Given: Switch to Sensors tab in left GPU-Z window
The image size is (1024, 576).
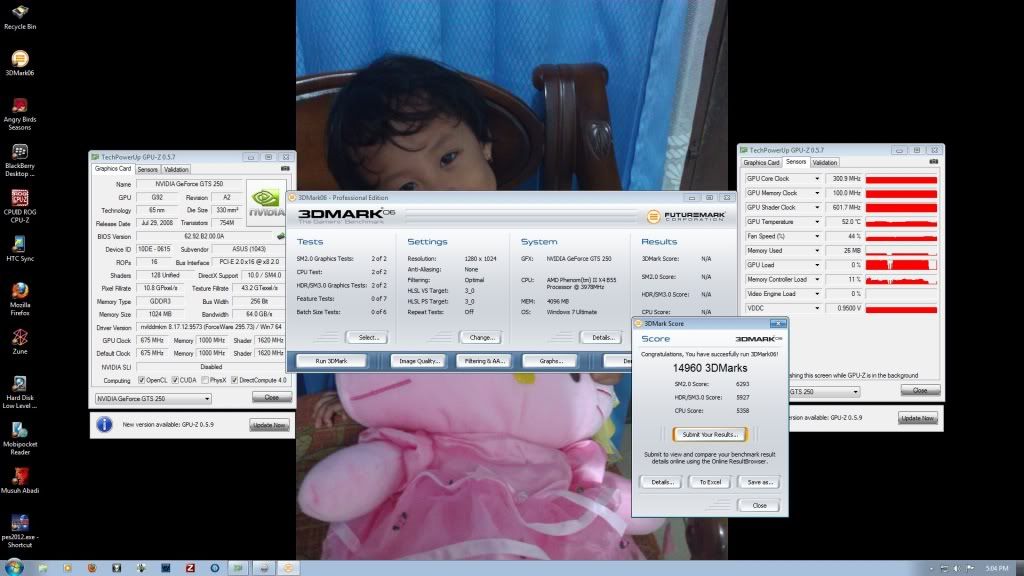Looking at the screenshot, I should pyautogui.click(x=148, y=169).
